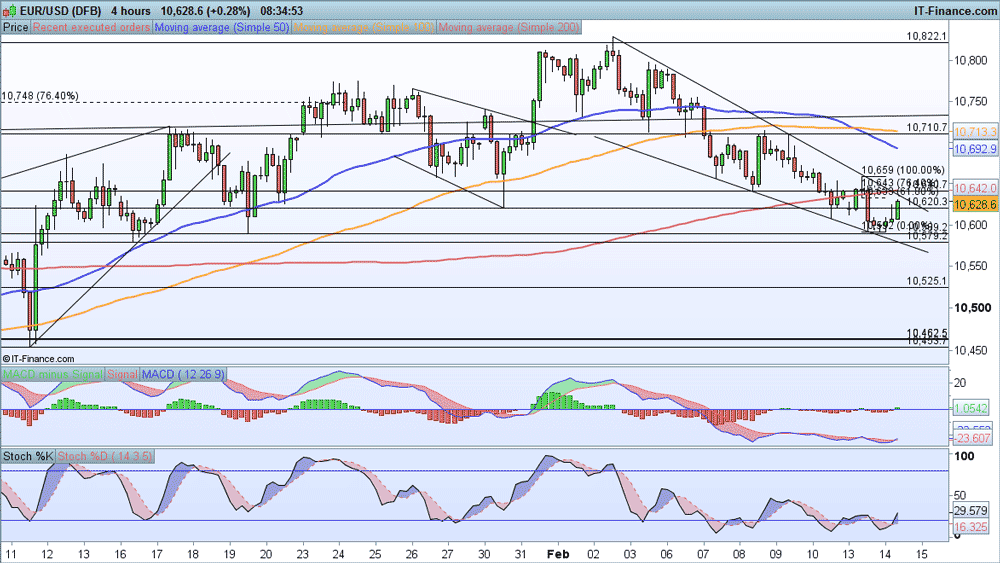The image size is (1000, 563).
Task: Click the 4 hours timeframe label
Action: coord(131,11)
